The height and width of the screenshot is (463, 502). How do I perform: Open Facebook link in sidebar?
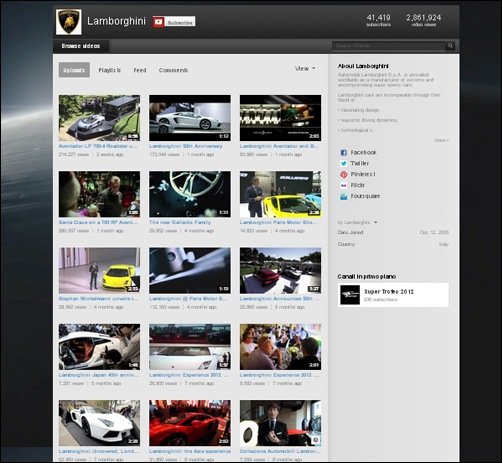point(363,152)
